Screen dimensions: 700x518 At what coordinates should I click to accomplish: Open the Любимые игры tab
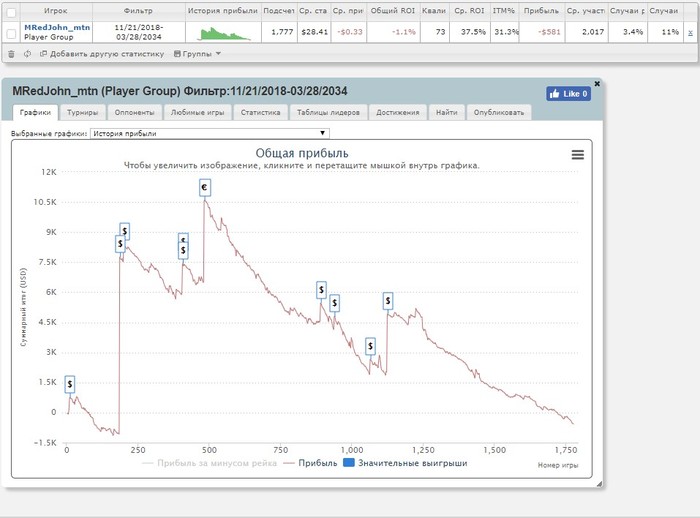tap(197, 113)
